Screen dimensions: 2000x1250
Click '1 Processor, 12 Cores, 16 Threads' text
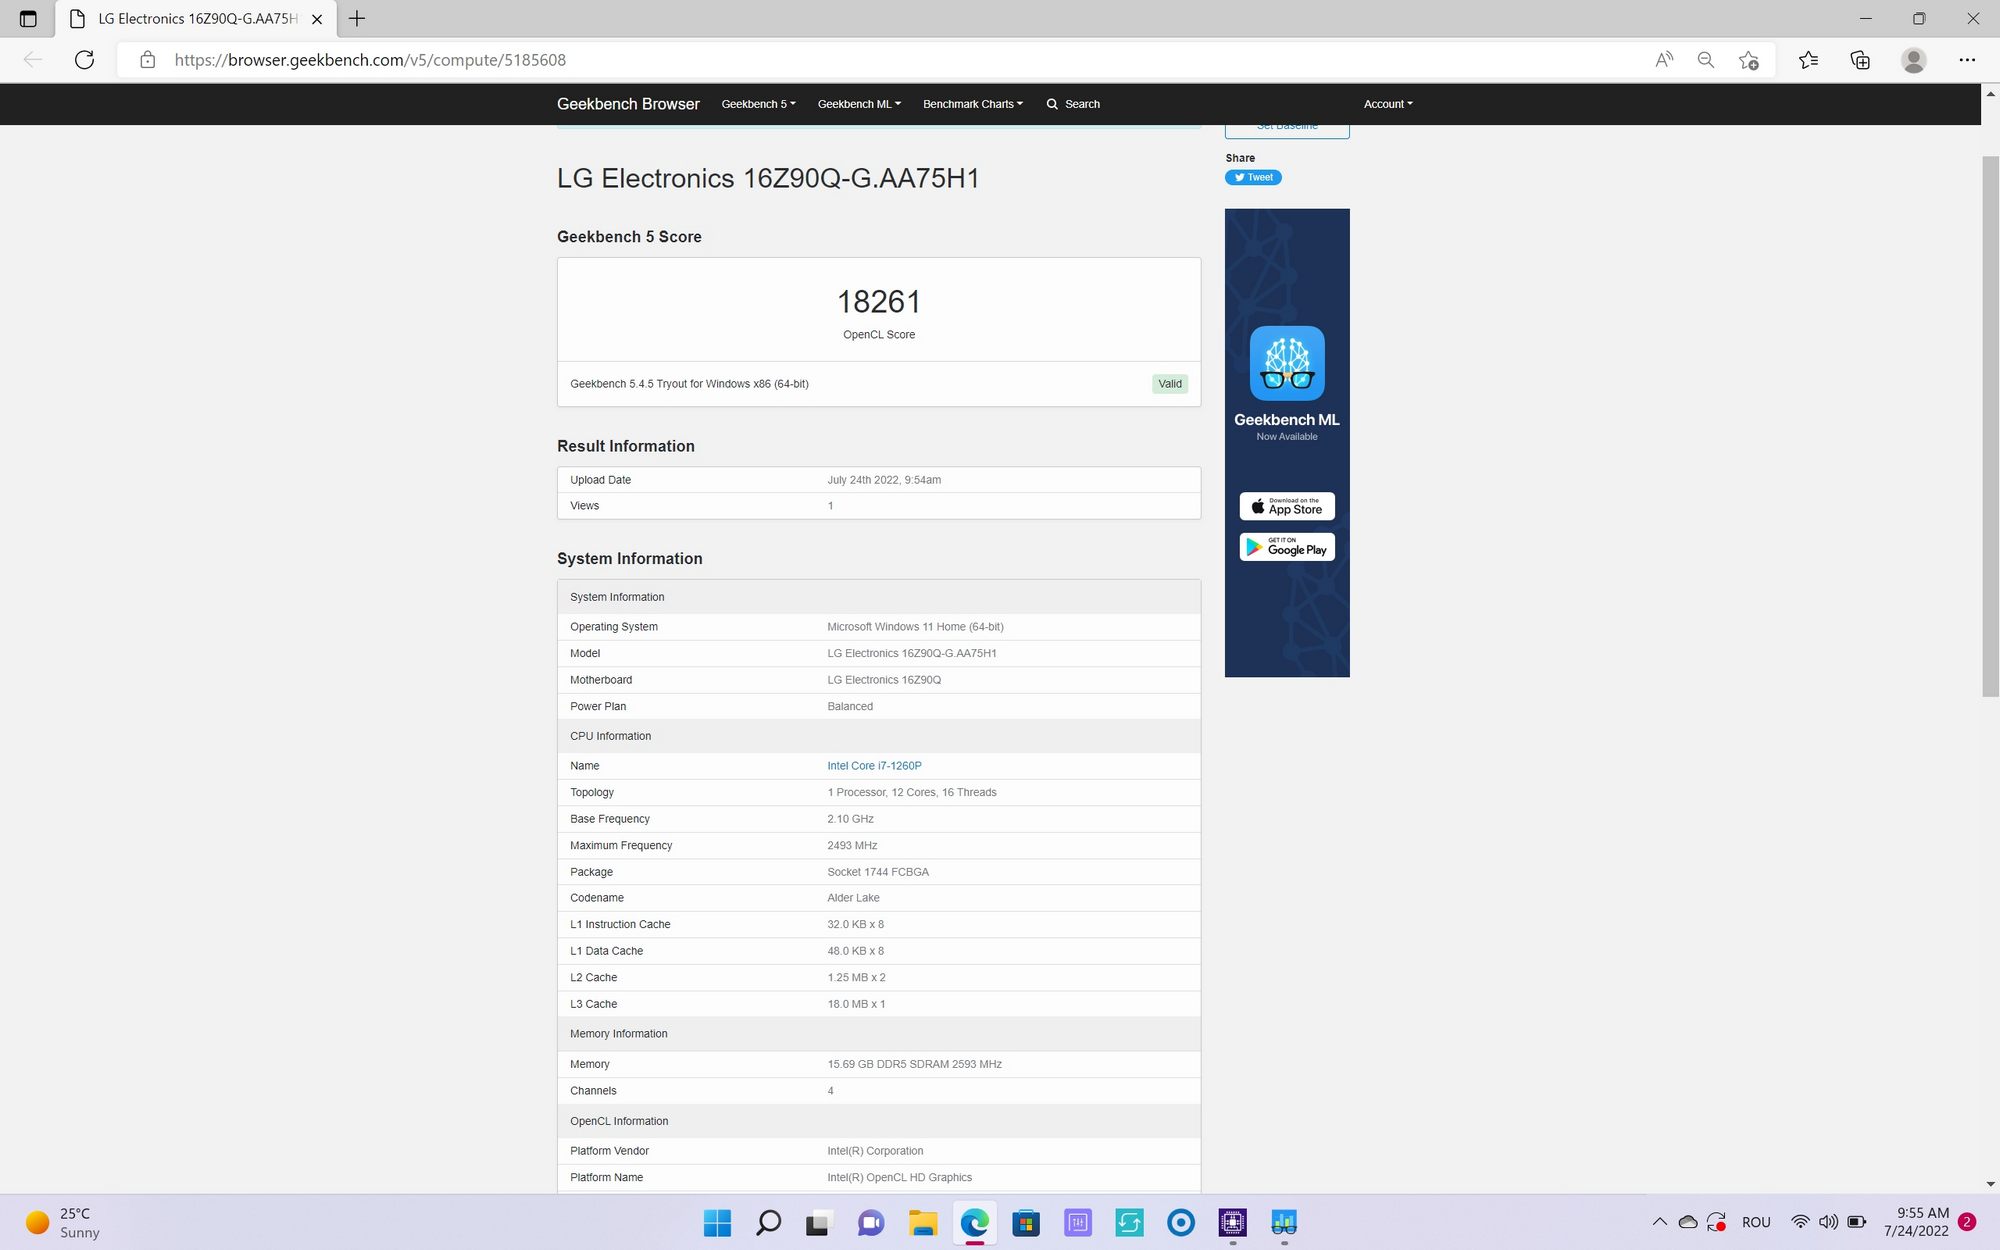(912, 792)
